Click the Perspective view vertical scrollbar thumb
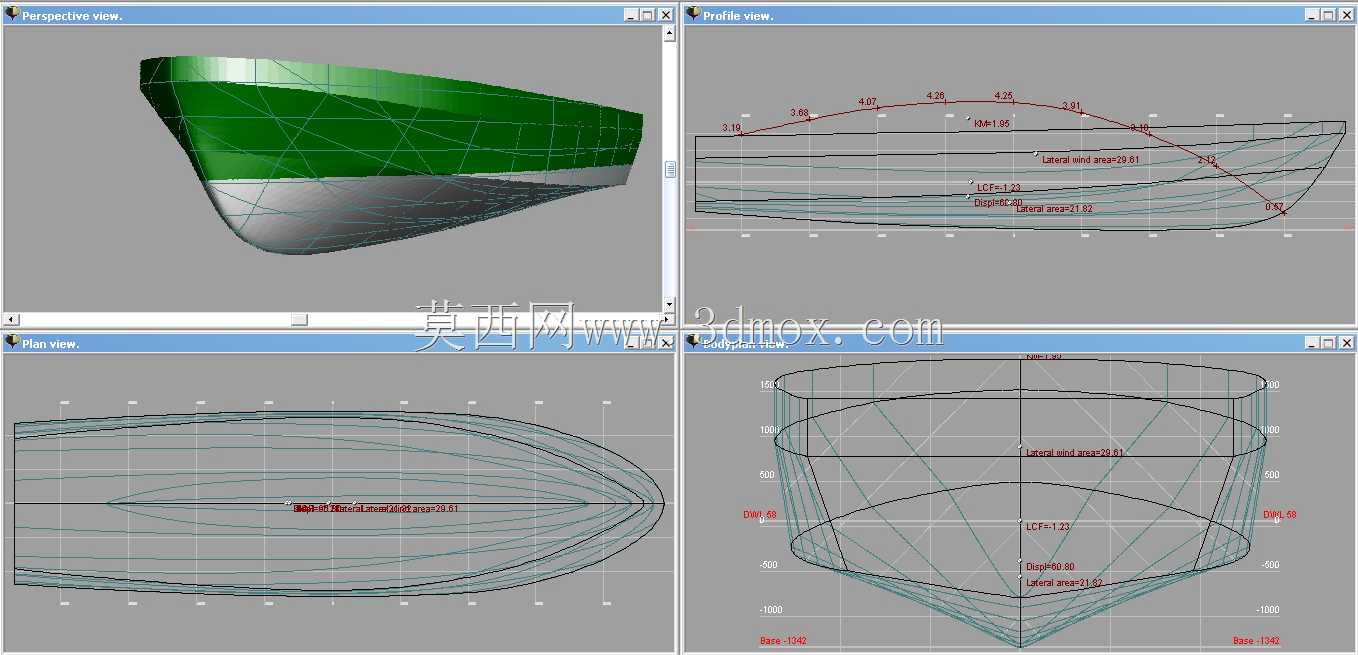Viewport: 1358px width, 655px height. click(x=670, y=170)
